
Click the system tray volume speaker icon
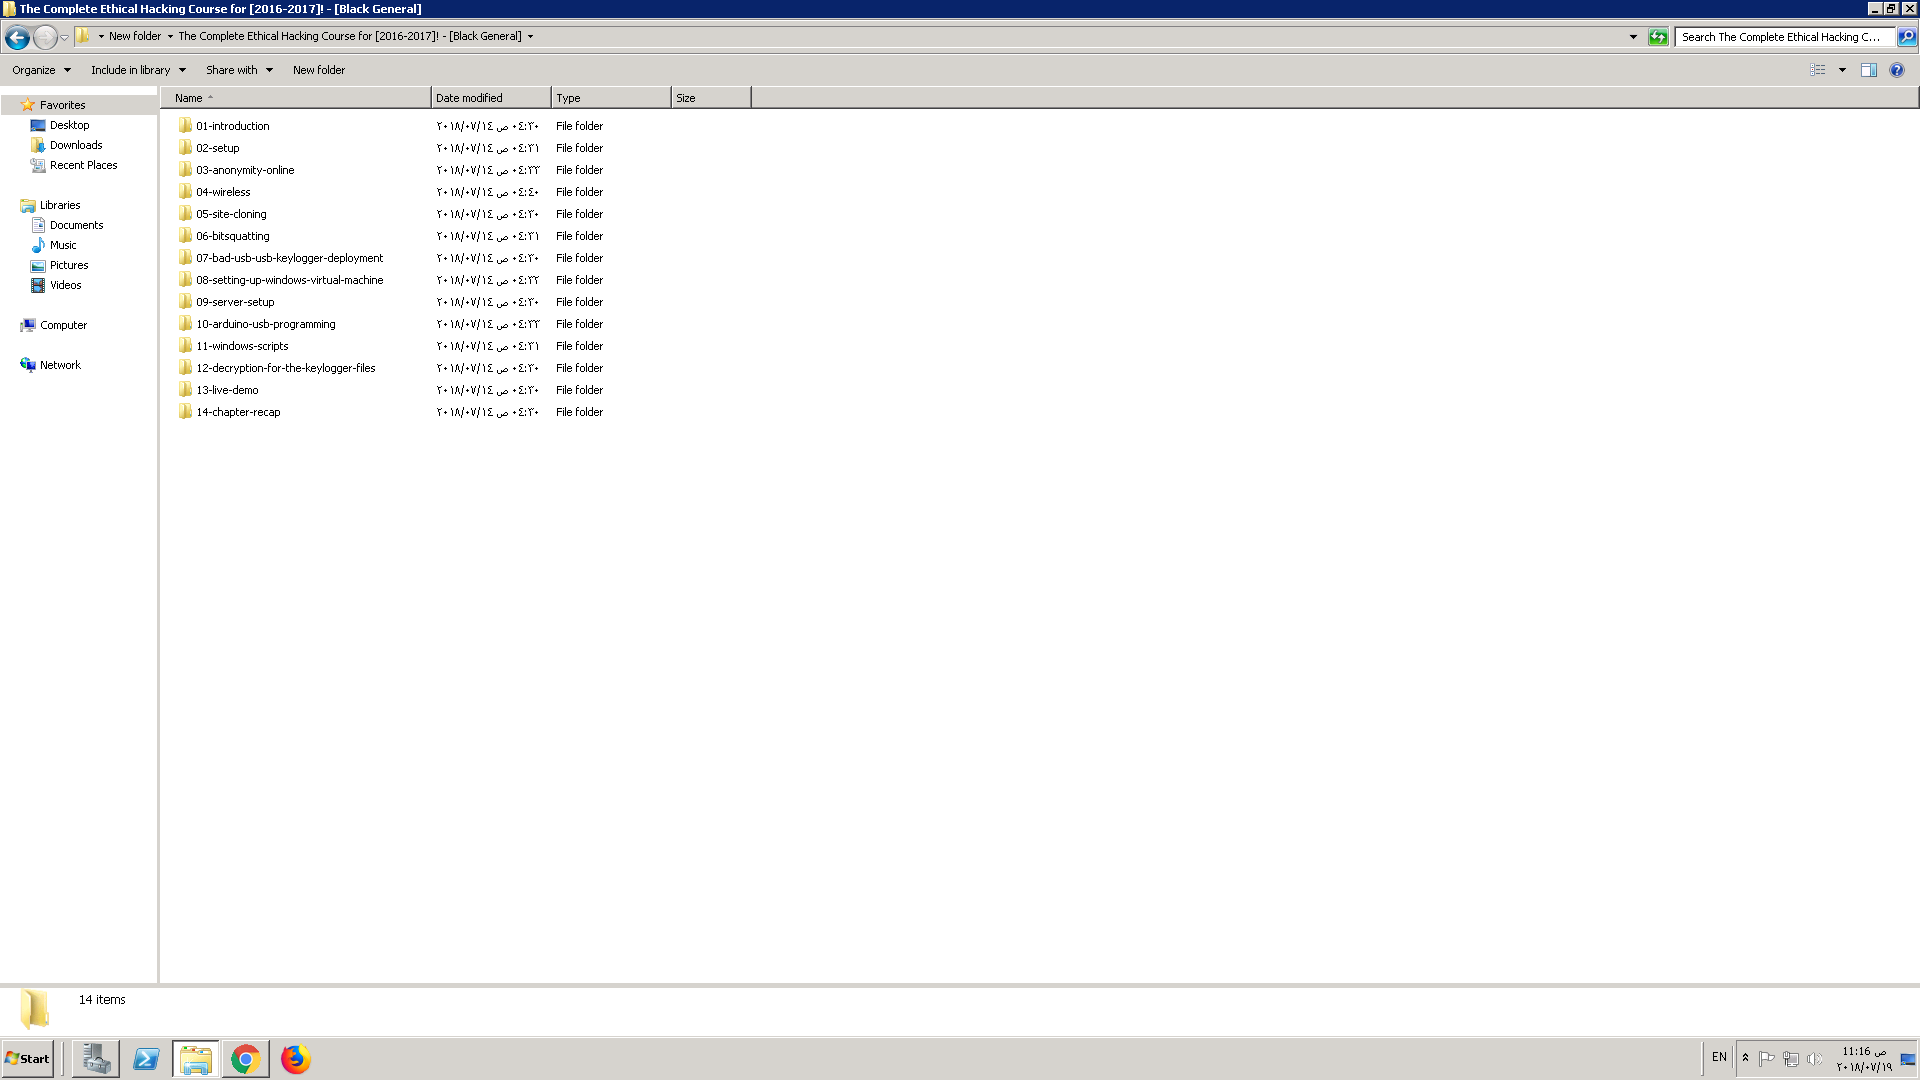(x=1814, y=1058)
